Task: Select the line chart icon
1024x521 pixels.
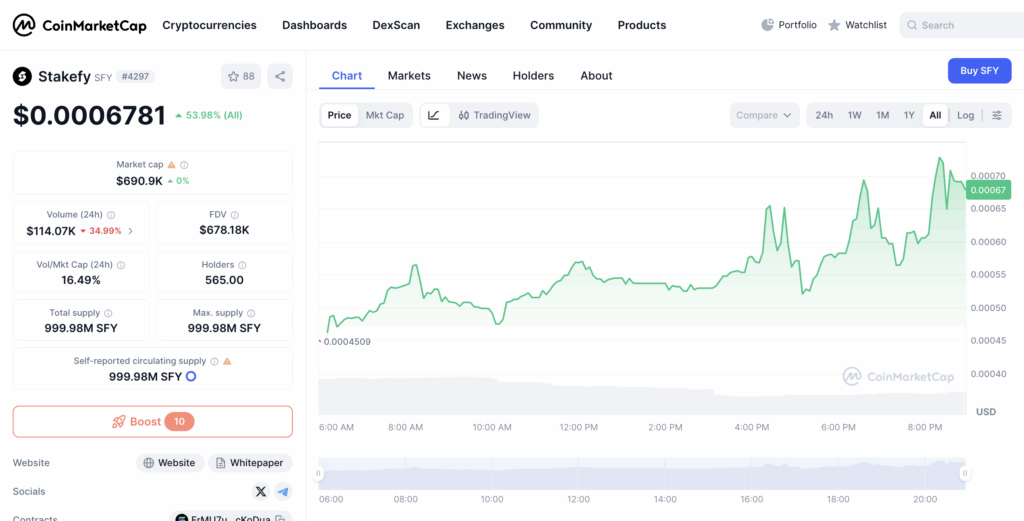Action: coord(433,115)
